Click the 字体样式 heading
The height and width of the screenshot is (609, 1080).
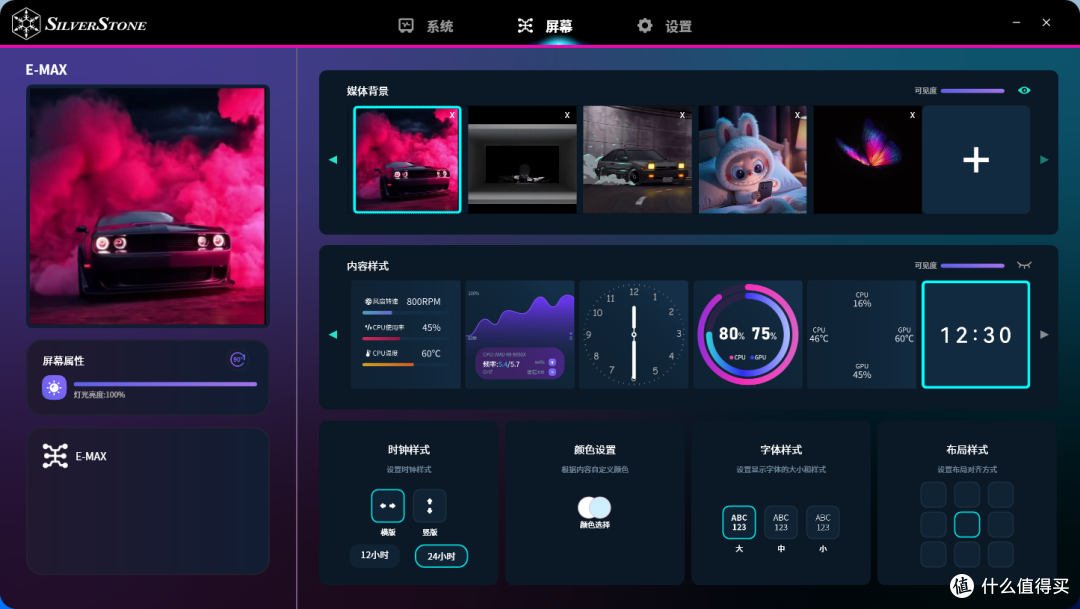[781, 450]
